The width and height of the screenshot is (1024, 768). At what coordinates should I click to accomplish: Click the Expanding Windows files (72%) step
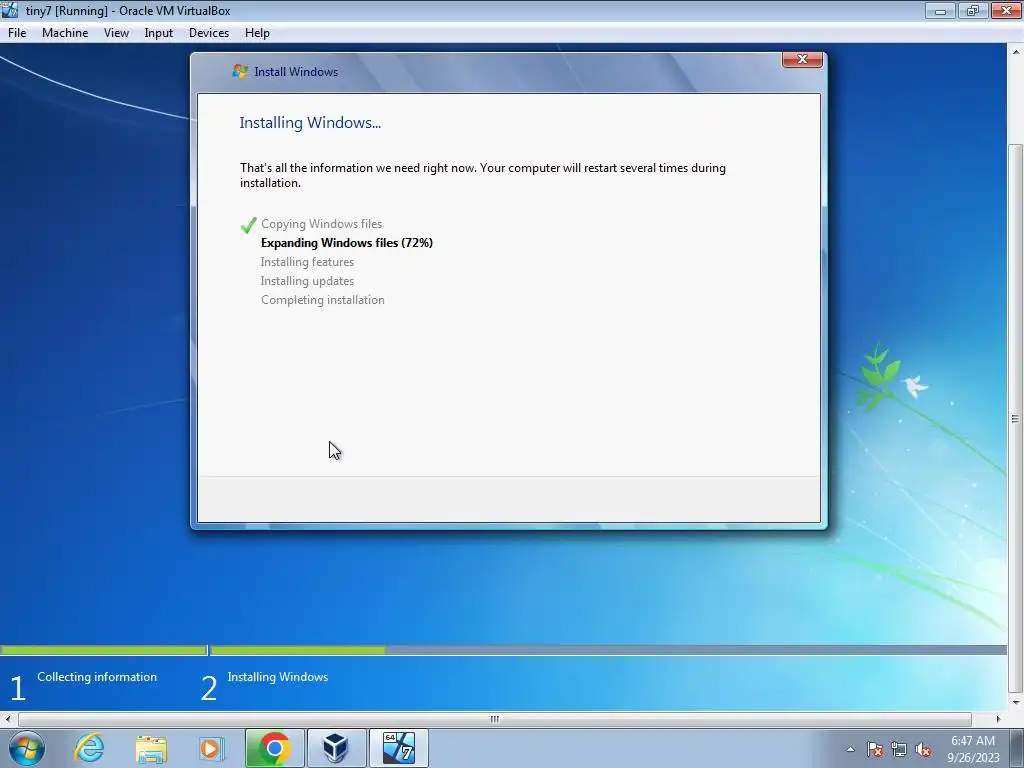pyautogui.click(x=347, y=243)
